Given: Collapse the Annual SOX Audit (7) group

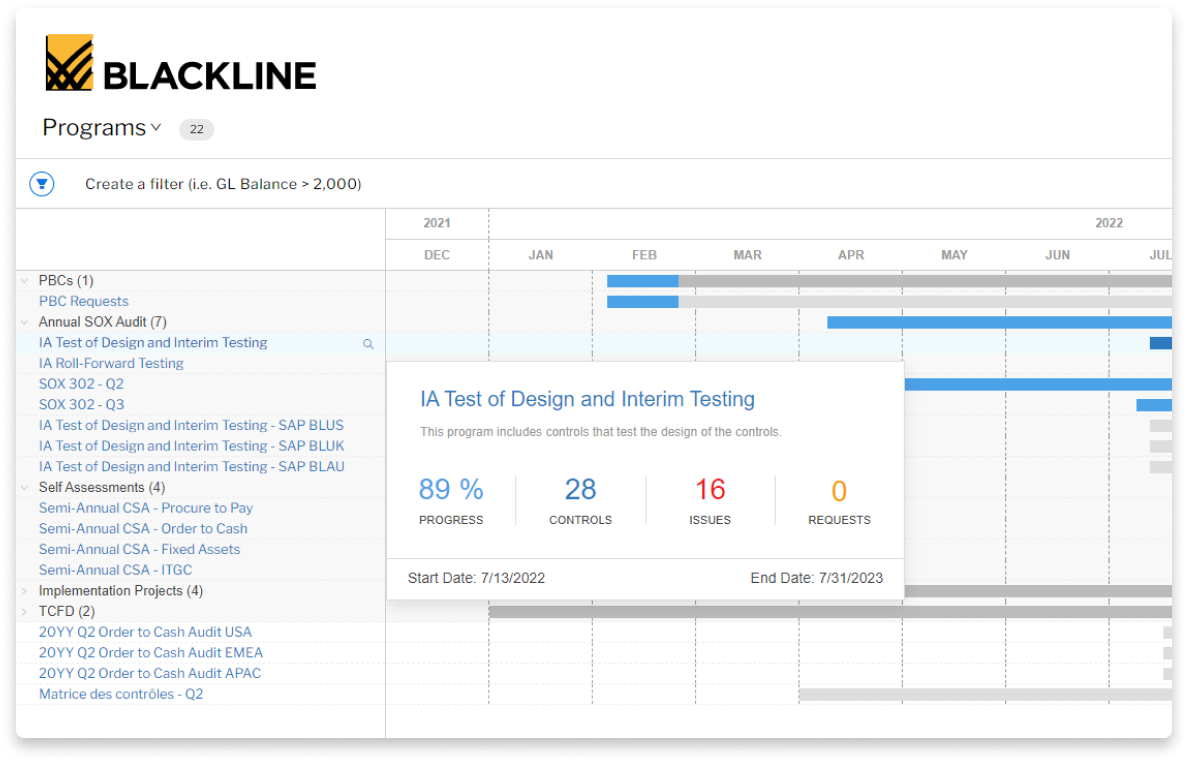Looking at the screenshot, I should pos(25,322).
